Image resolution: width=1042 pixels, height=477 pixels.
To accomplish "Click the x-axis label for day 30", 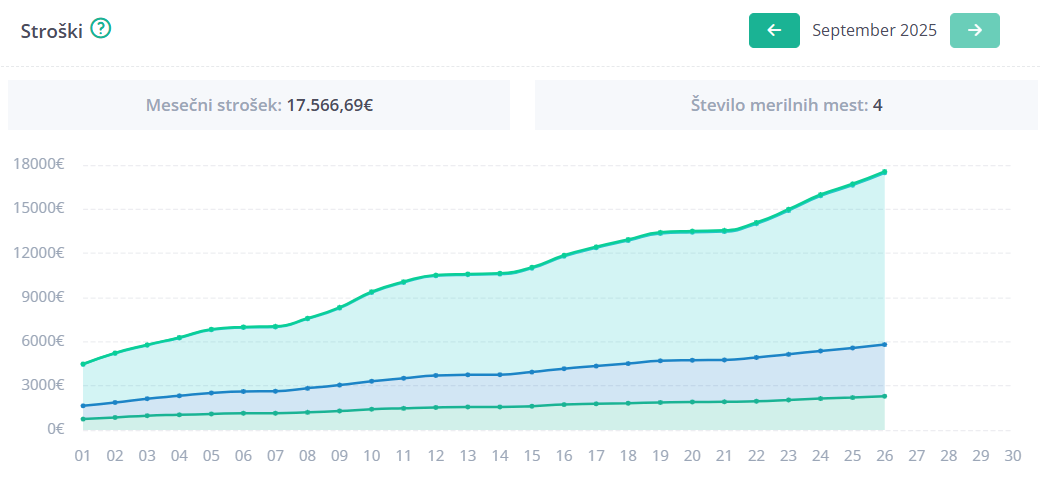I will pos(1012,455).
